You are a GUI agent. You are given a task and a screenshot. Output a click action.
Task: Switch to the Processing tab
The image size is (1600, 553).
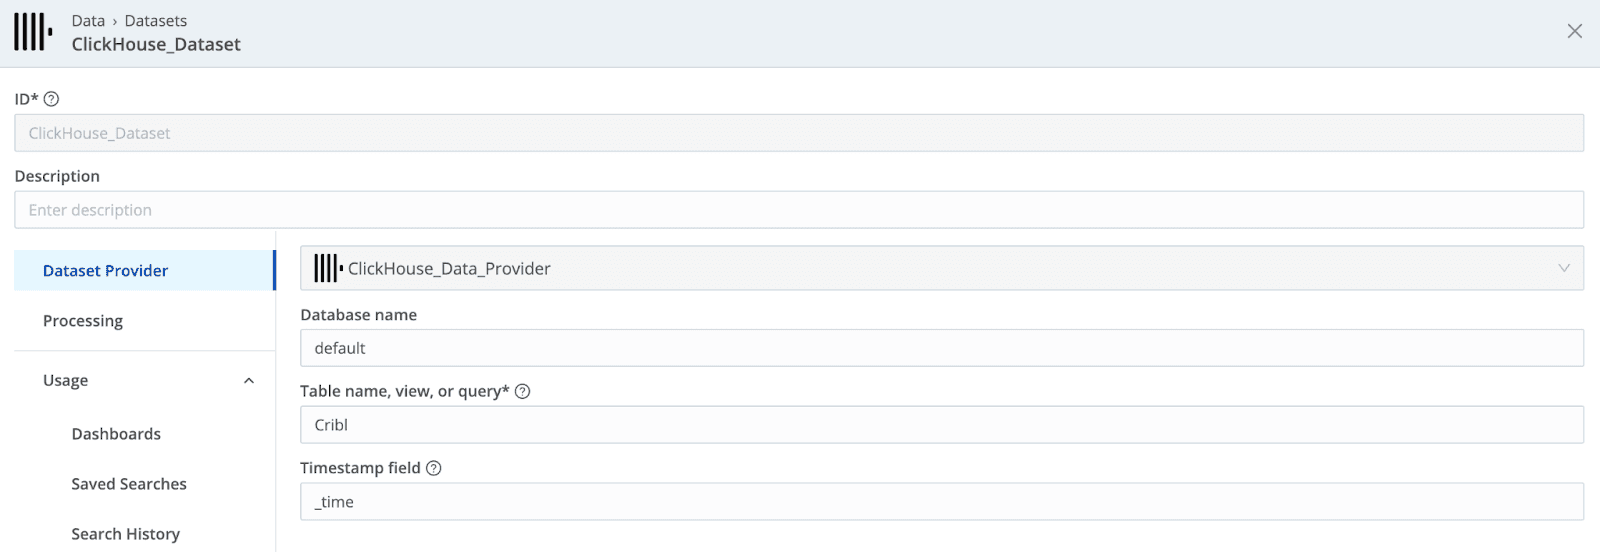(83, 321)
